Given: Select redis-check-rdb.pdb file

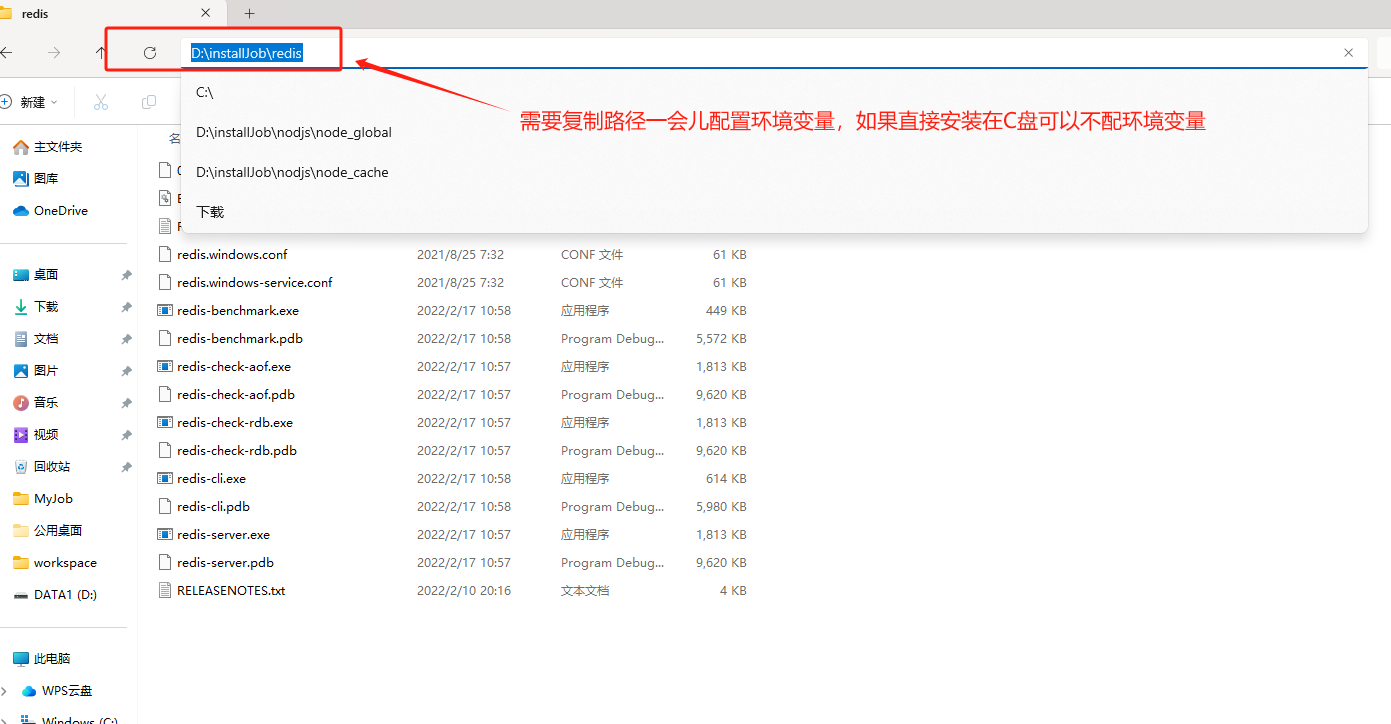Looking at the screenshot, I should [x=237, y=451].
